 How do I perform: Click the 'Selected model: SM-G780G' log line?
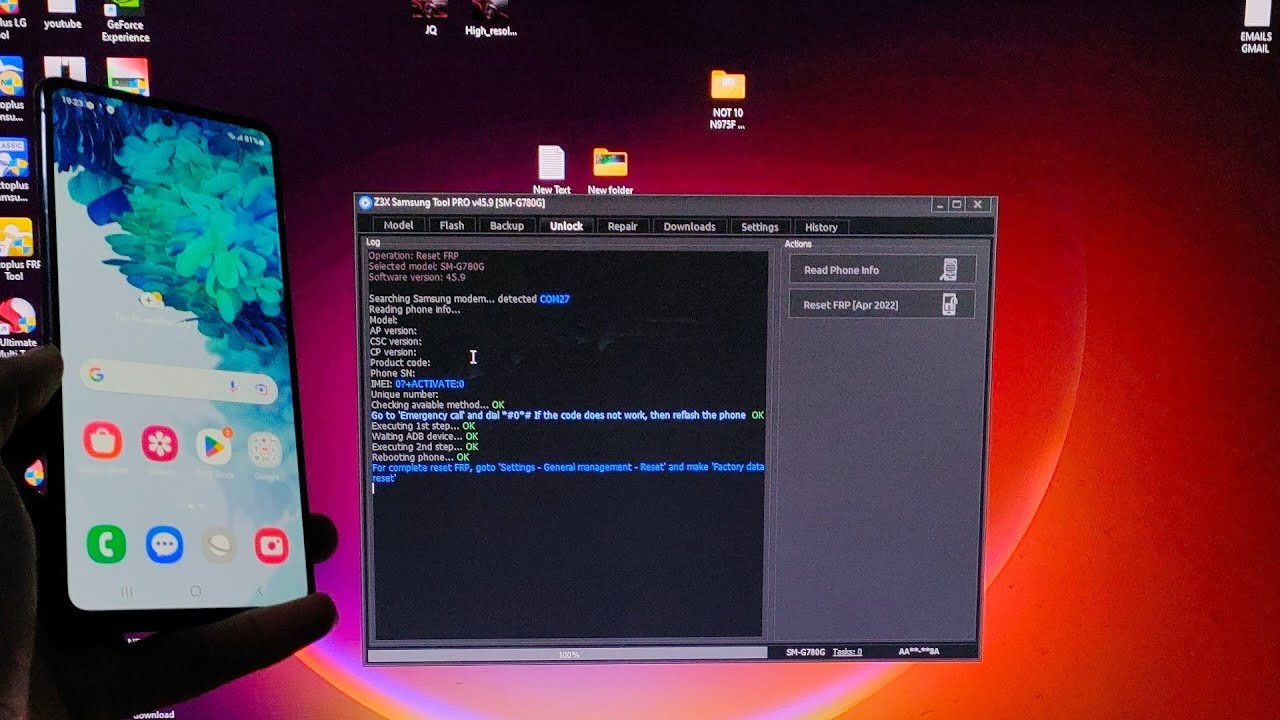[x=426, y=267]
